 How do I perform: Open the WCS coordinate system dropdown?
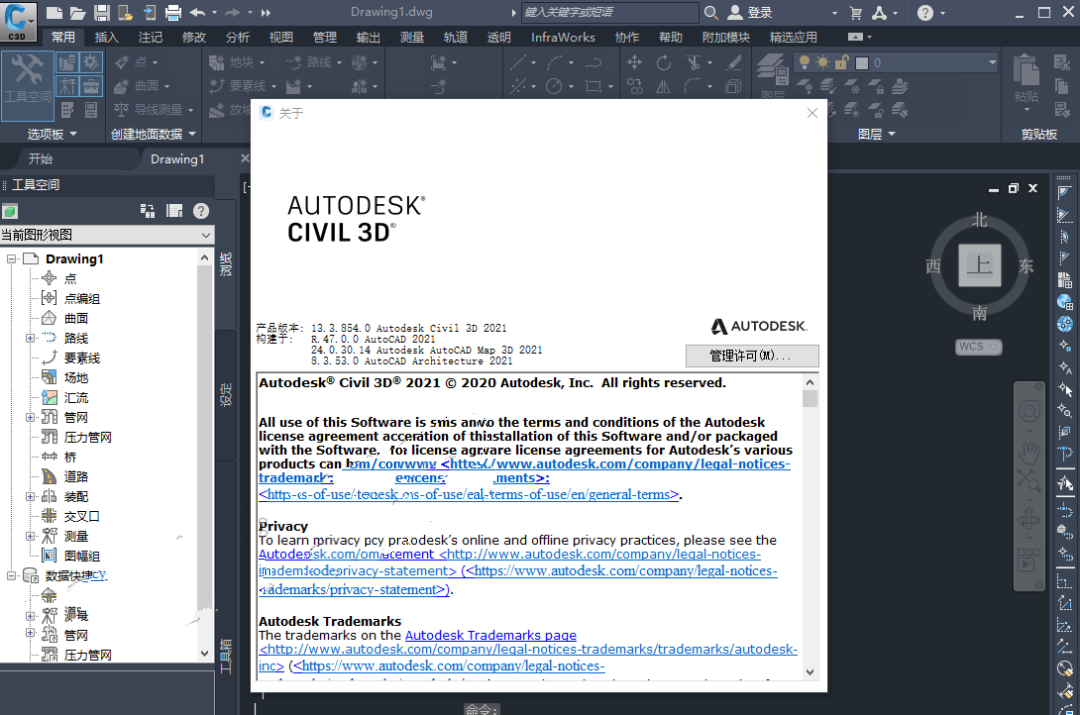tap(978, 346)
